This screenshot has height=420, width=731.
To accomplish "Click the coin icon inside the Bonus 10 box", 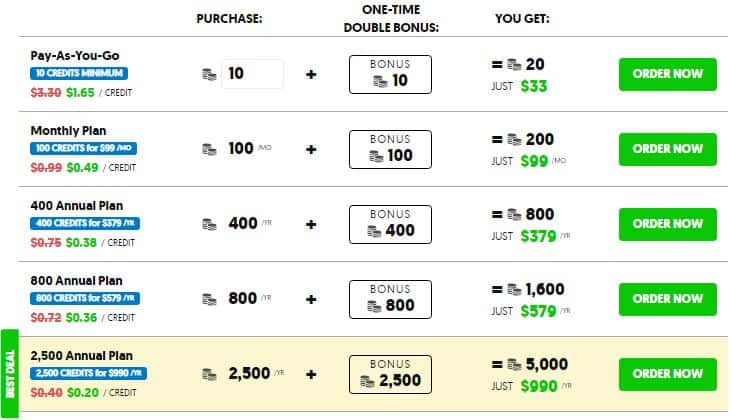I will (x=380, y=81).
